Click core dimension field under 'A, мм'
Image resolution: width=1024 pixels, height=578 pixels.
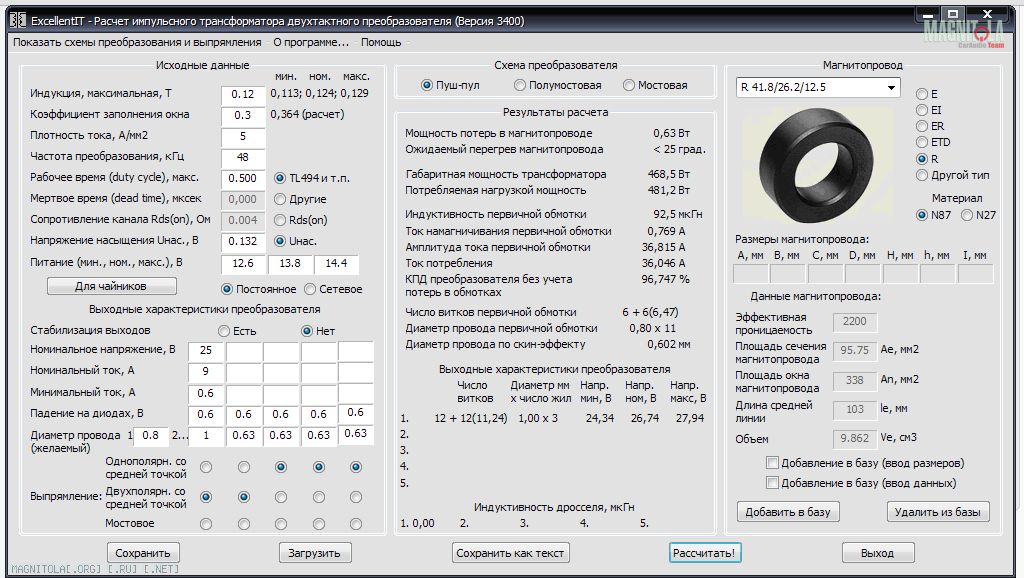coord(751,274)
